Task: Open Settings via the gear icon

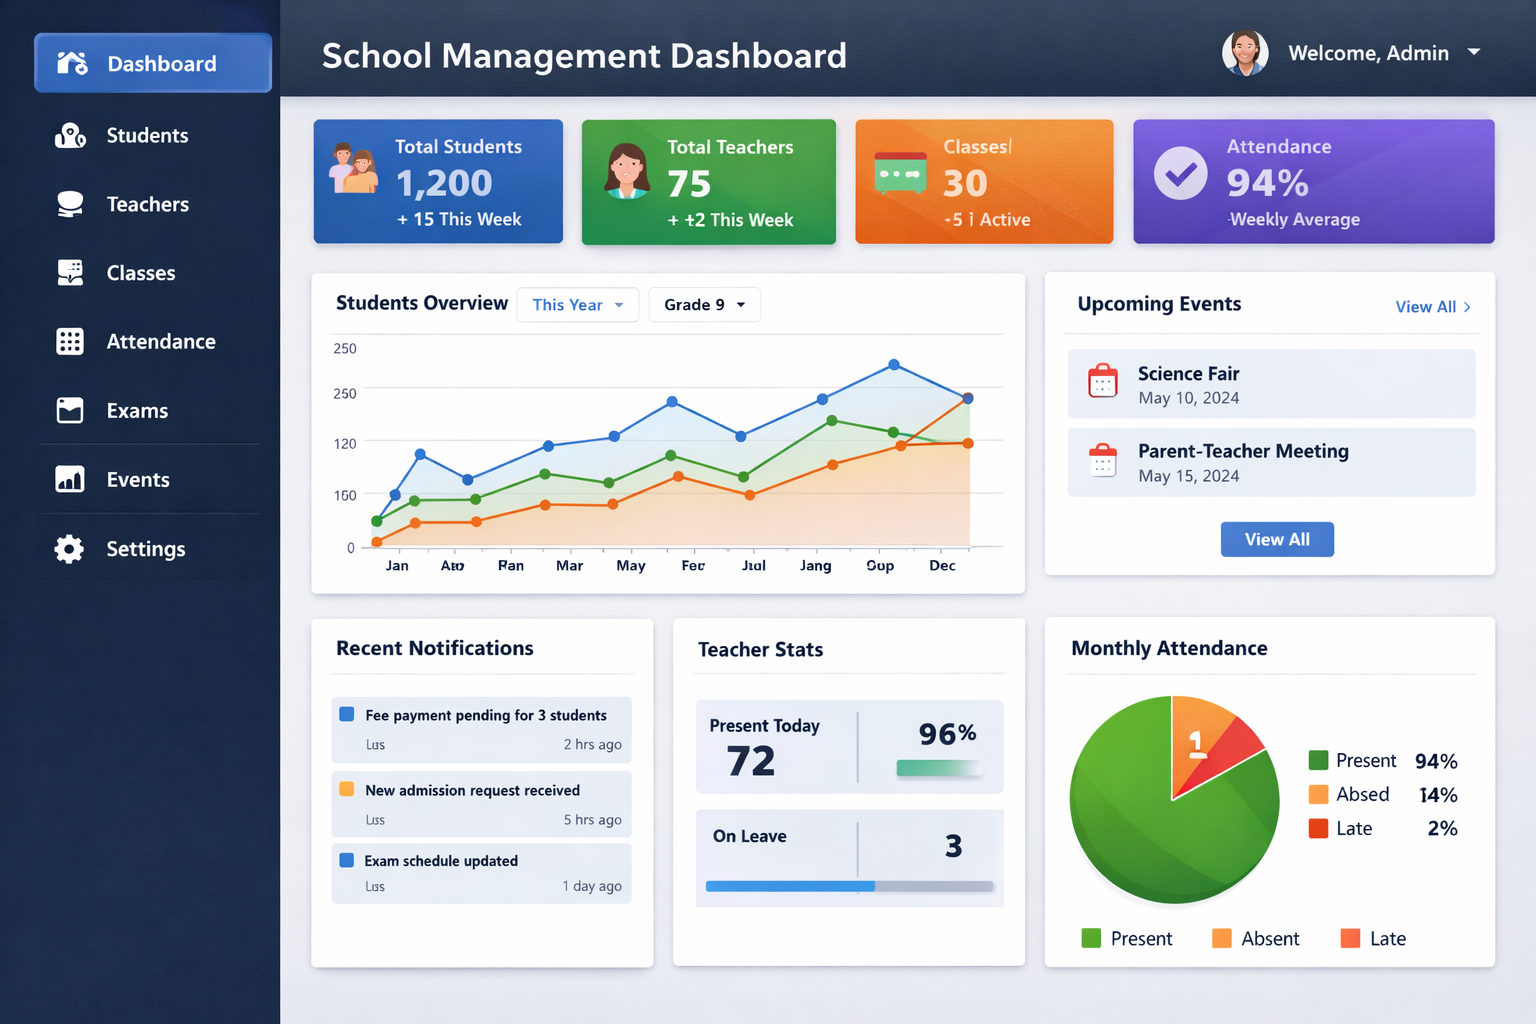Action: (x=70, y=548)
